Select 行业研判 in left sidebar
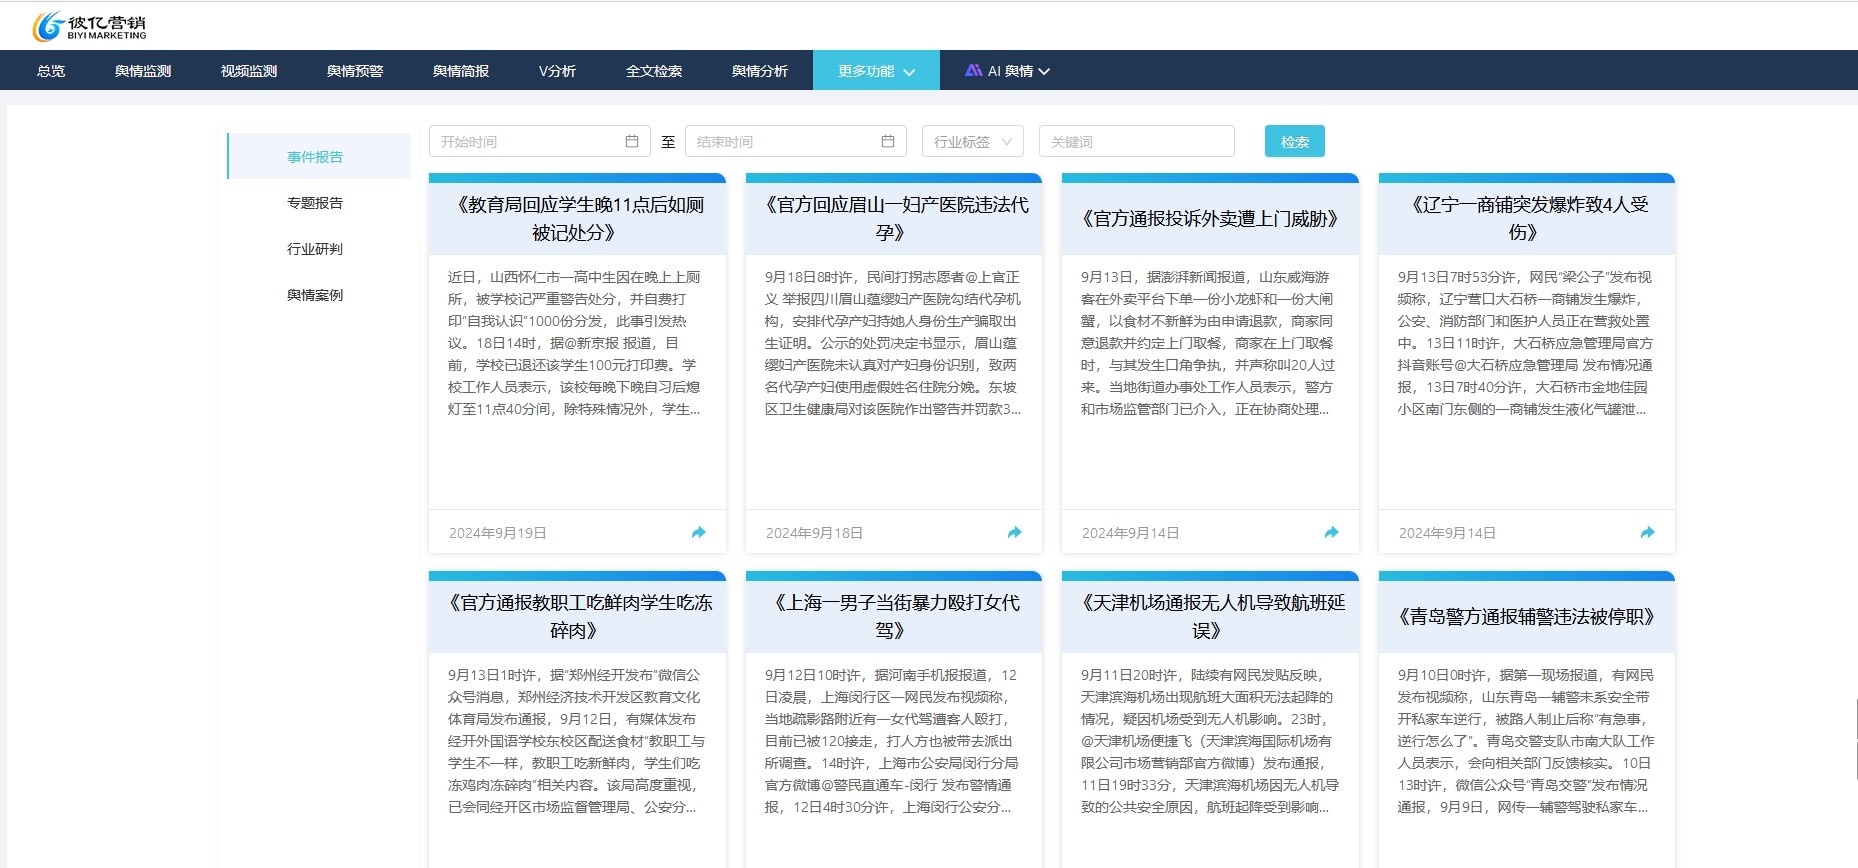Screen dimensions: 1858x868 pos(315,249)
